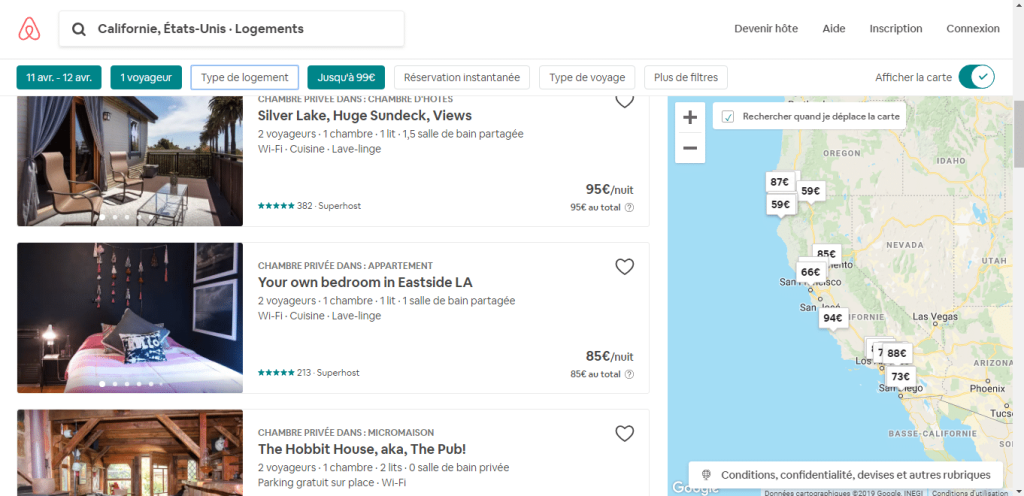Open the Type de voyage filter

(x=587, y=77)
